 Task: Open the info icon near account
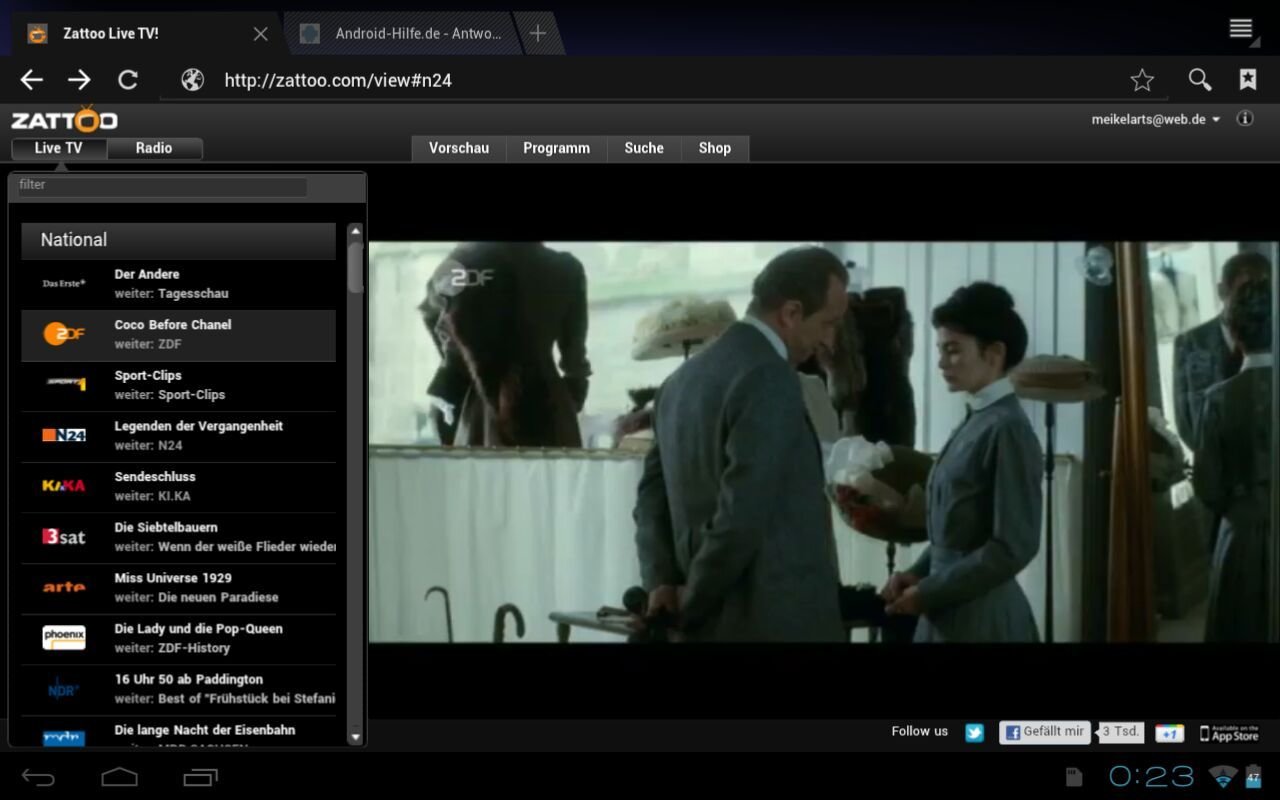[x=1245, y=119]
